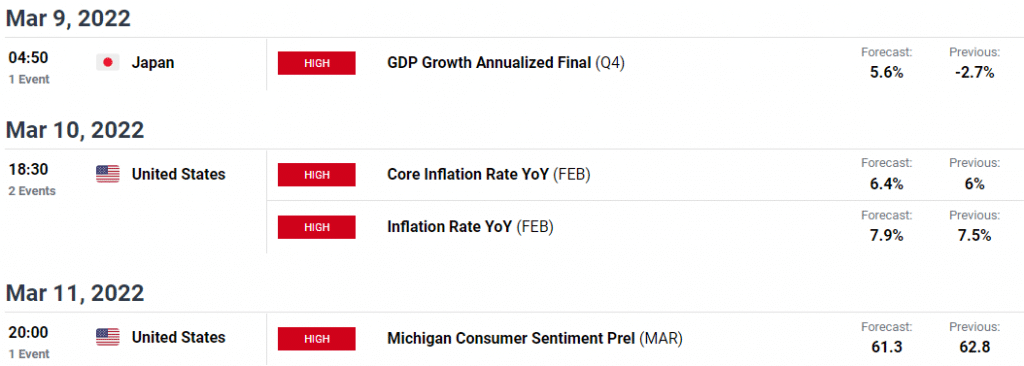Click the US flag on Mar 11
1024x366 pixels.
click(108, 337)
